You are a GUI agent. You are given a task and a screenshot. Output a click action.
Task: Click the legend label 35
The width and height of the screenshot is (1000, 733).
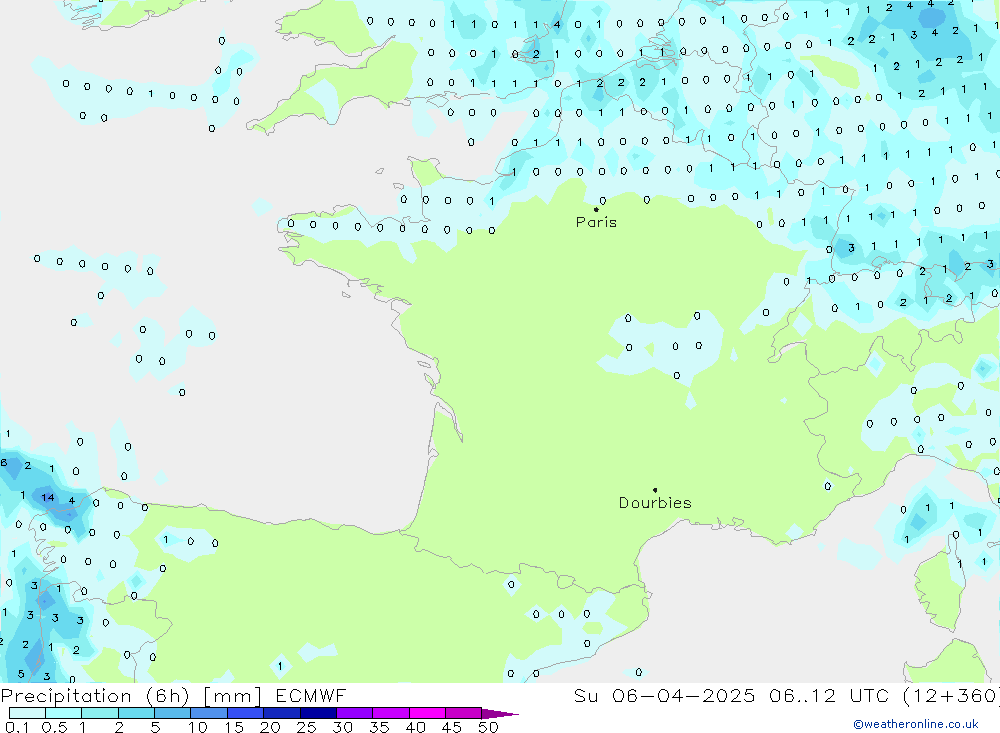[x=379, y=727]
